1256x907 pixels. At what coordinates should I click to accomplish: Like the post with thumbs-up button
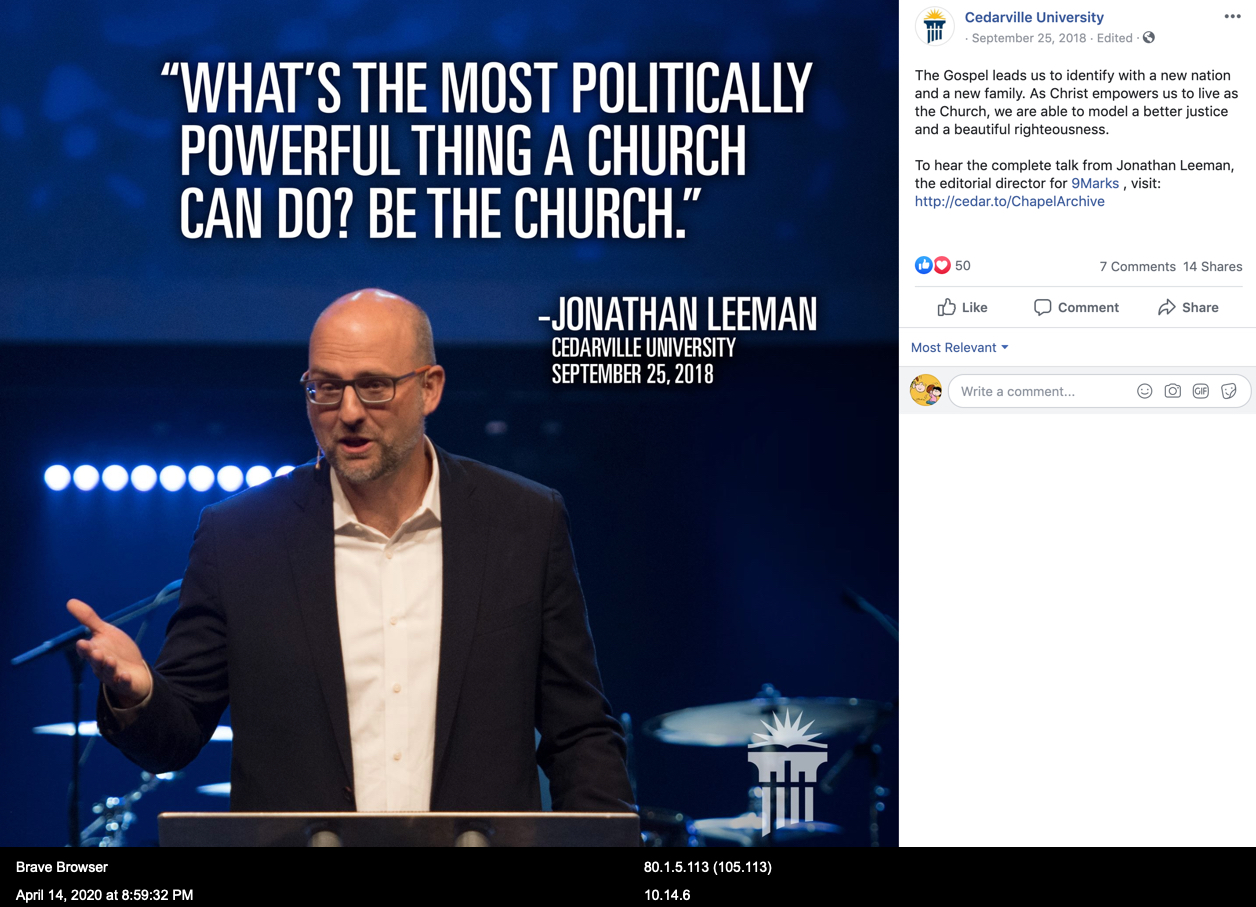(962, 307)
